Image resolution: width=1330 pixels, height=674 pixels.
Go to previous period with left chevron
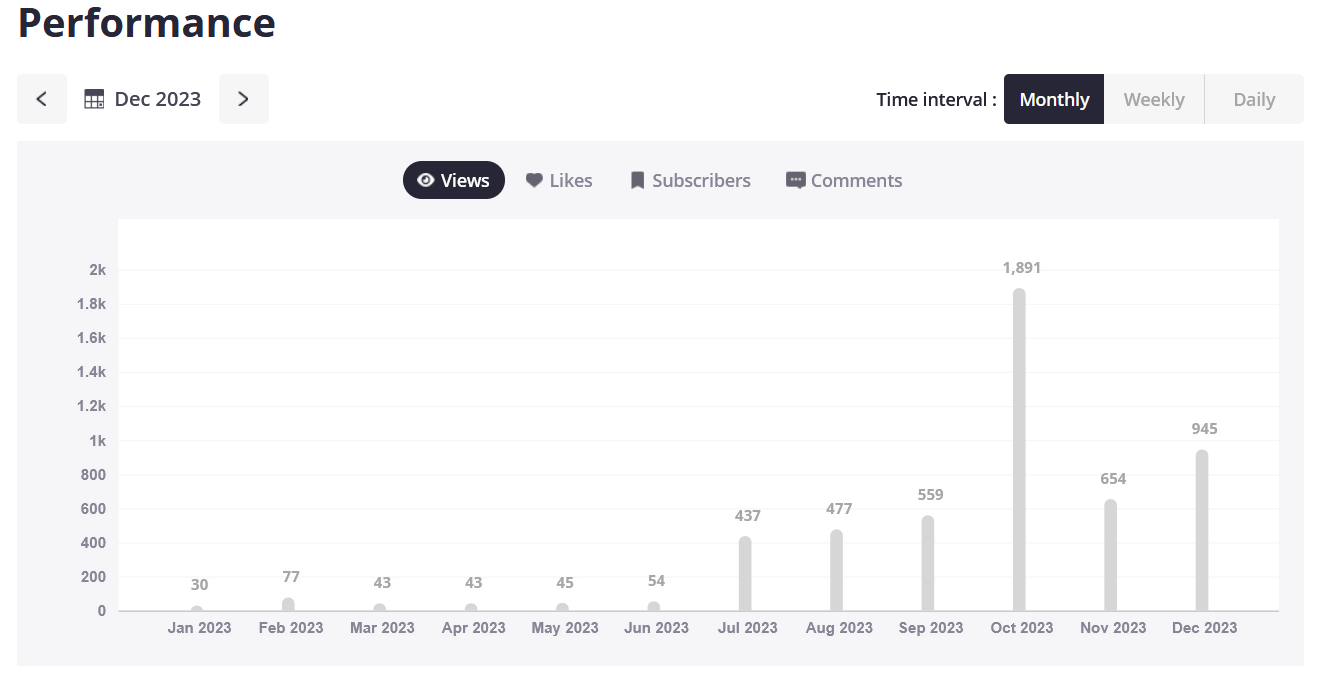click(x=42, y=99)
